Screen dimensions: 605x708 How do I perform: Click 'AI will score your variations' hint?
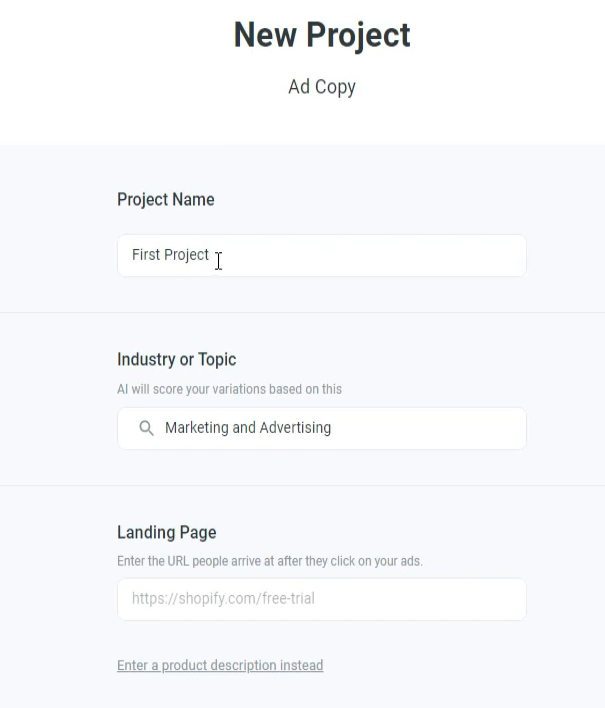click(x=229, y=389)
